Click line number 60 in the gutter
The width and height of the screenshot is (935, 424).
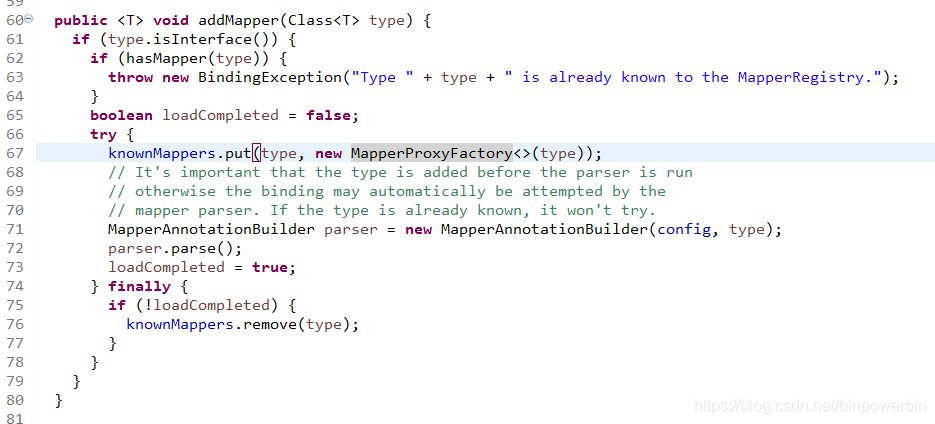pos(15,20)
